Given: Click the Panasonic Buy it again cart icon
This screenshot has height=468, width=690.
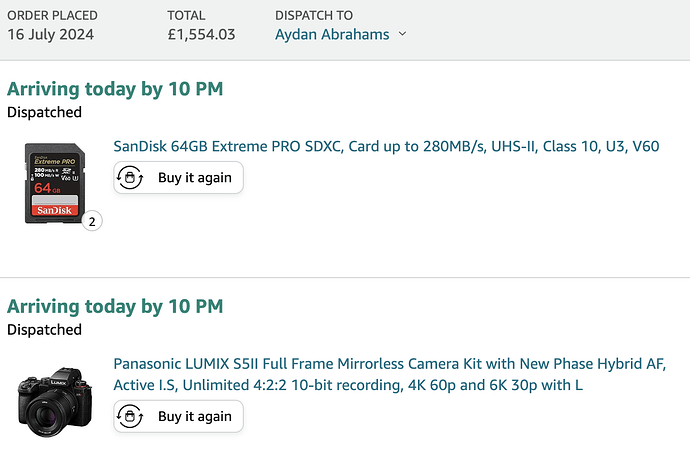Looking at the screenshot, I should (x=129, y=416).
